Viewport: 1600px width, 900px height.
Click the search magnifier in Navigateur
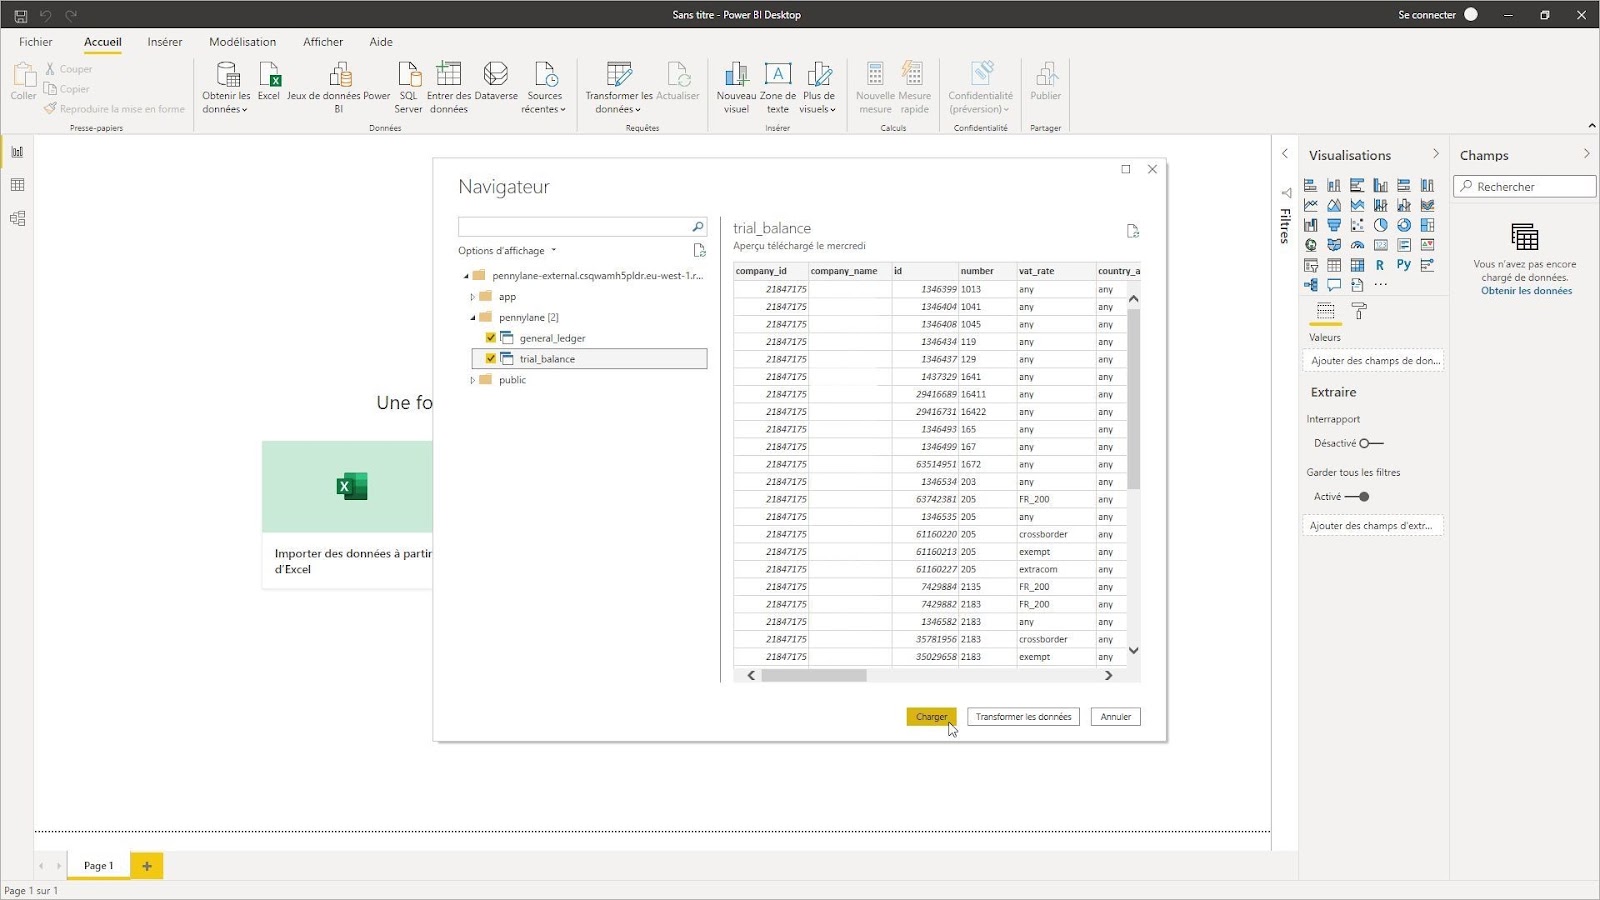point(698,227)
